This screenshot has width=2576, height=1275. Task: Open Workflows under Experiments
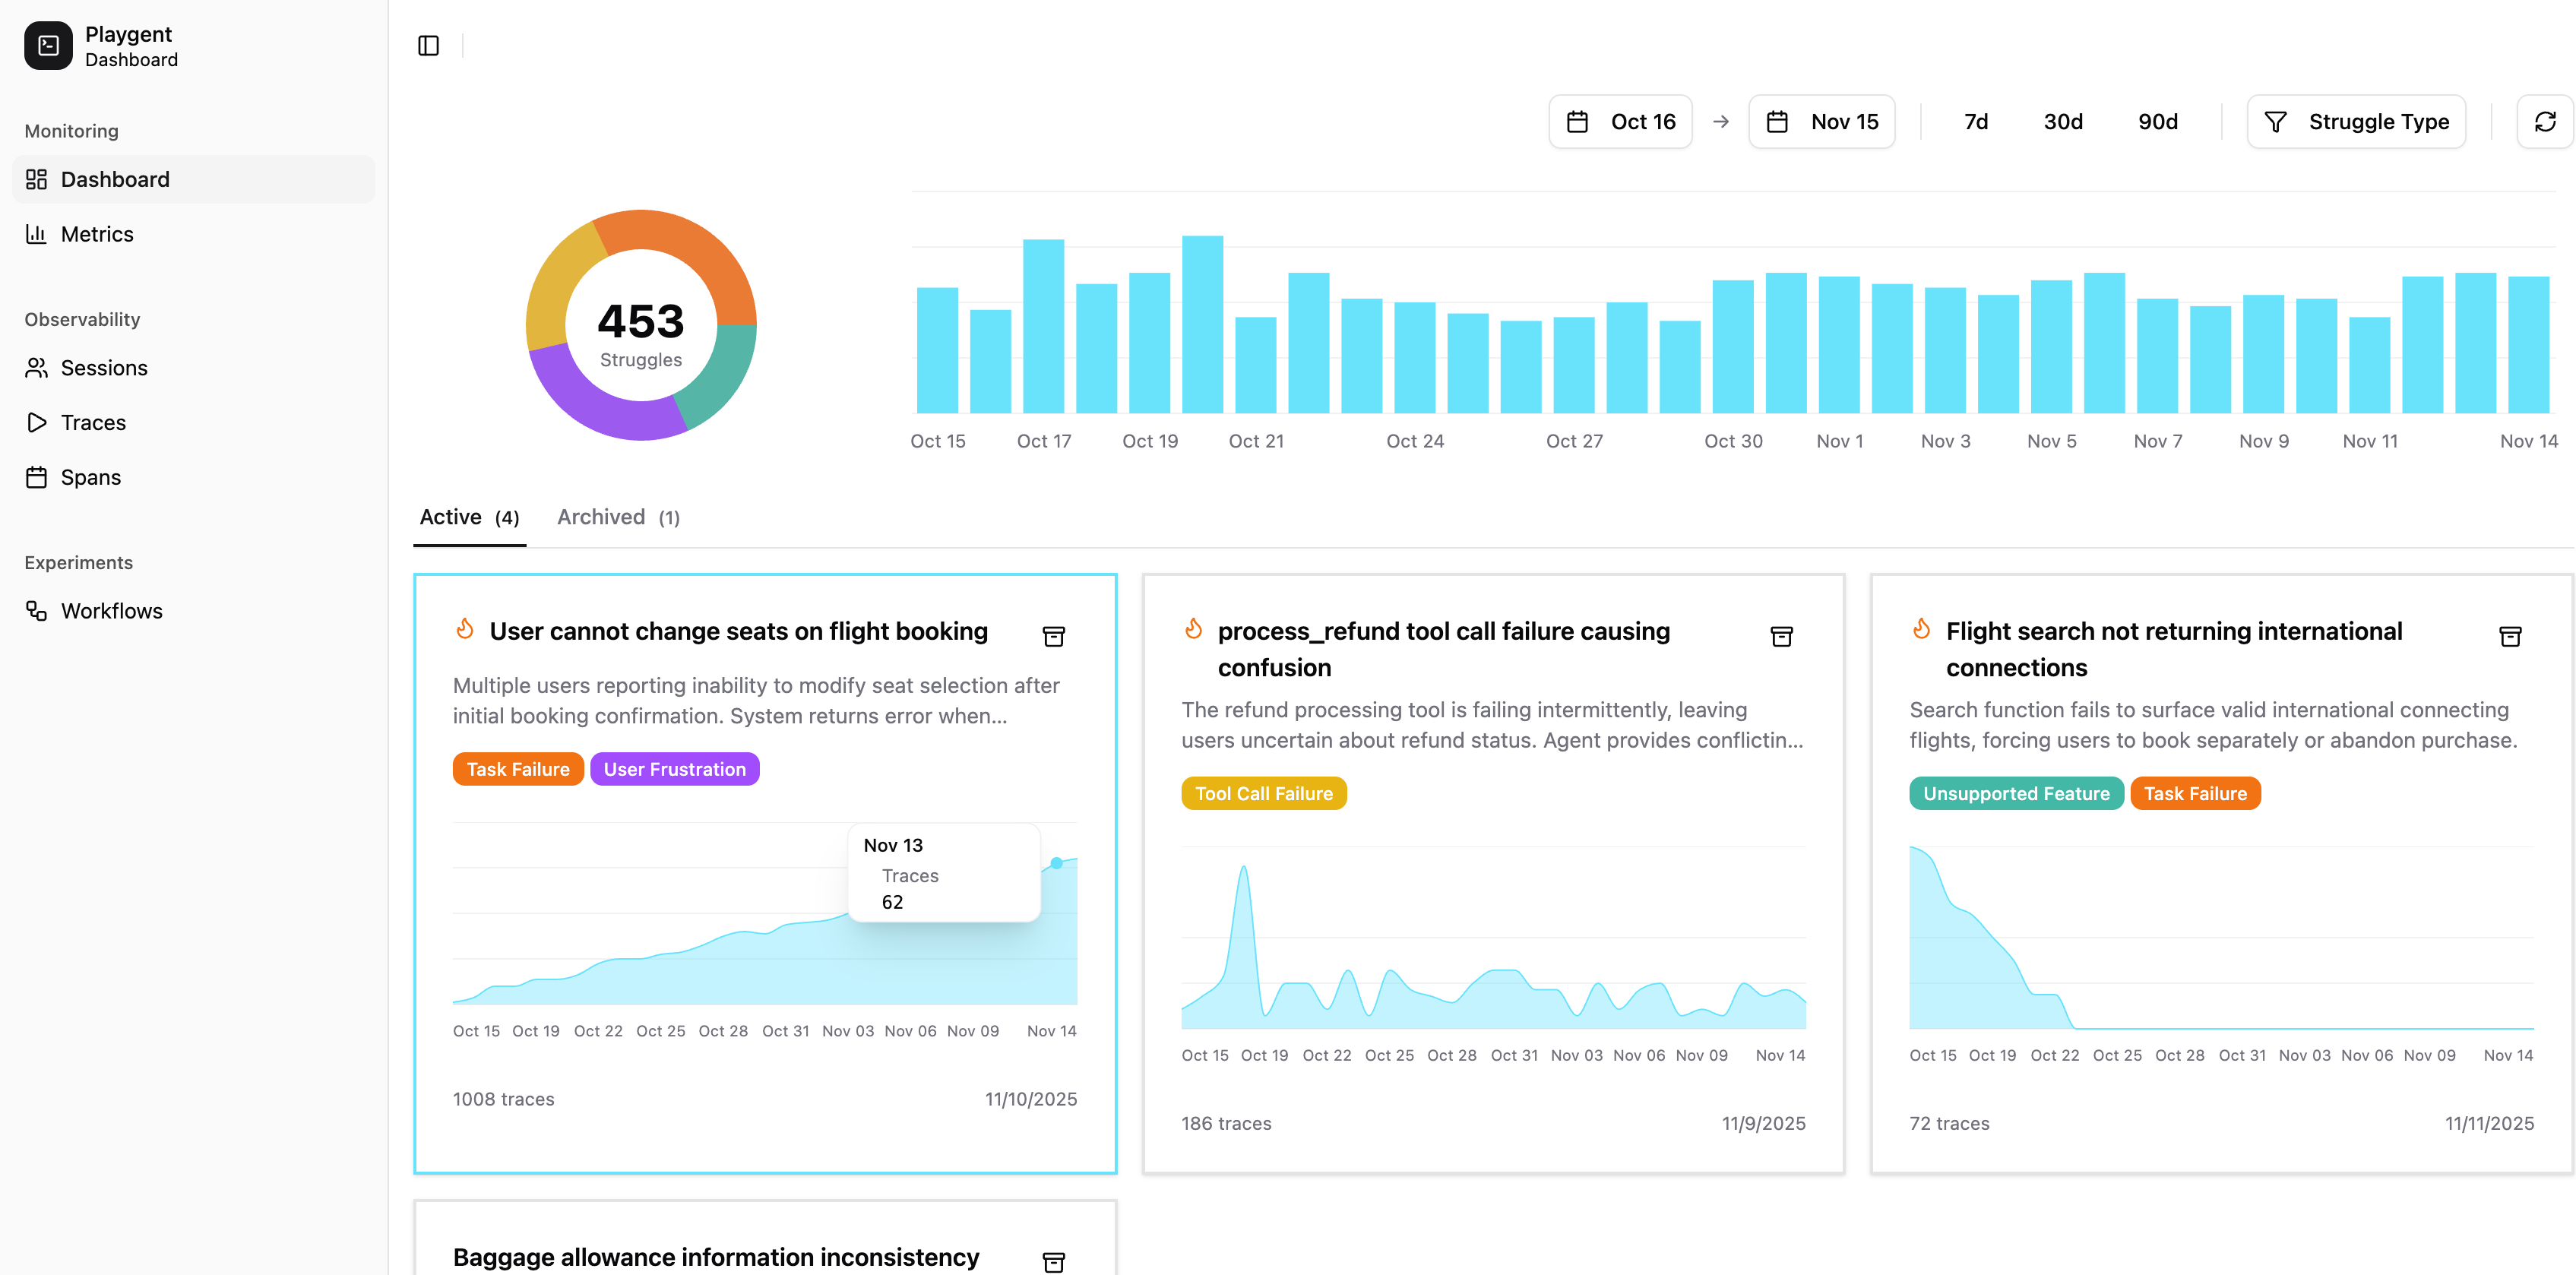click(x=111, y=610)
